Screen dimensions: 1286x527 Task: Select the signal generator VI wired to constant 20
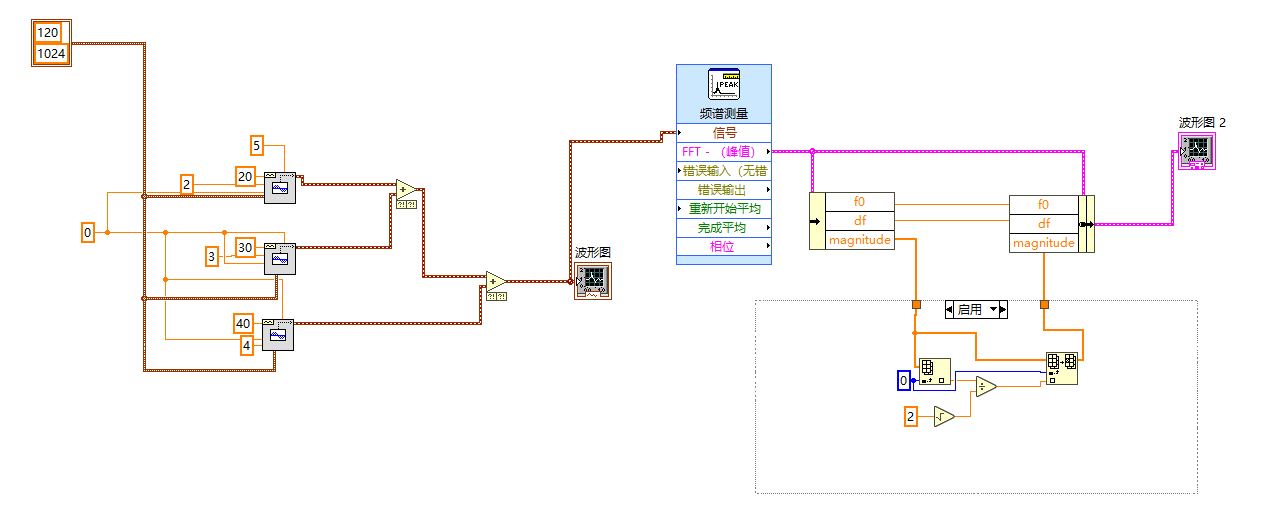coord(280,187)
